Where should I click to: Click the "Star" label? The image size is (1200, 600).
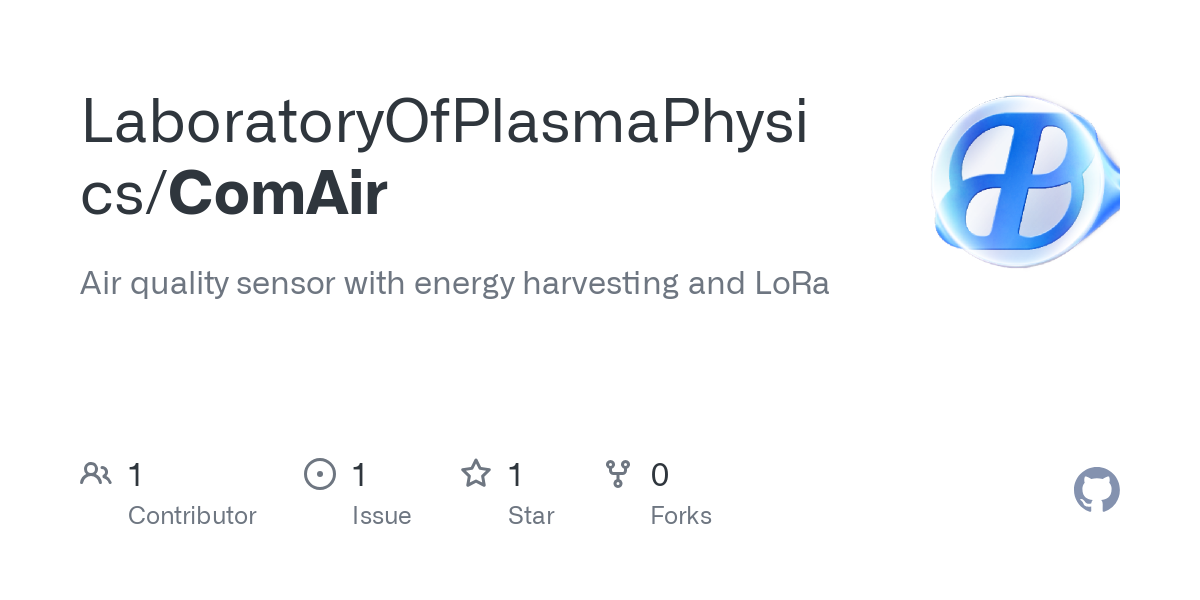[x=531, y=516]
